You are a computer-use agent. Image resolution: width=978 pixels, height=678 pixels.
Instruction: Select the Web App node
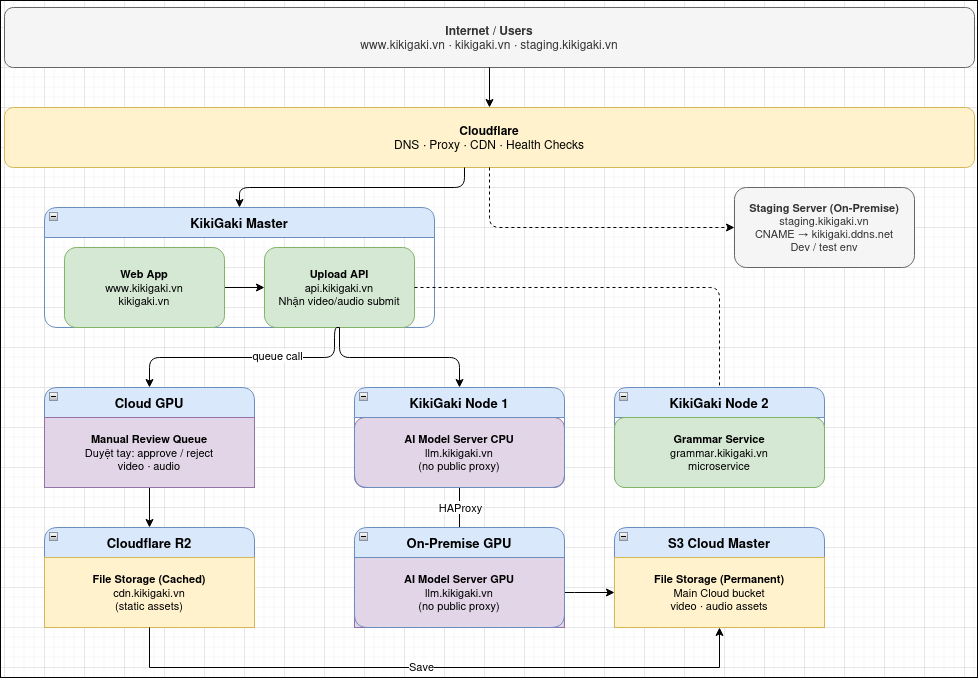point(144,288)
